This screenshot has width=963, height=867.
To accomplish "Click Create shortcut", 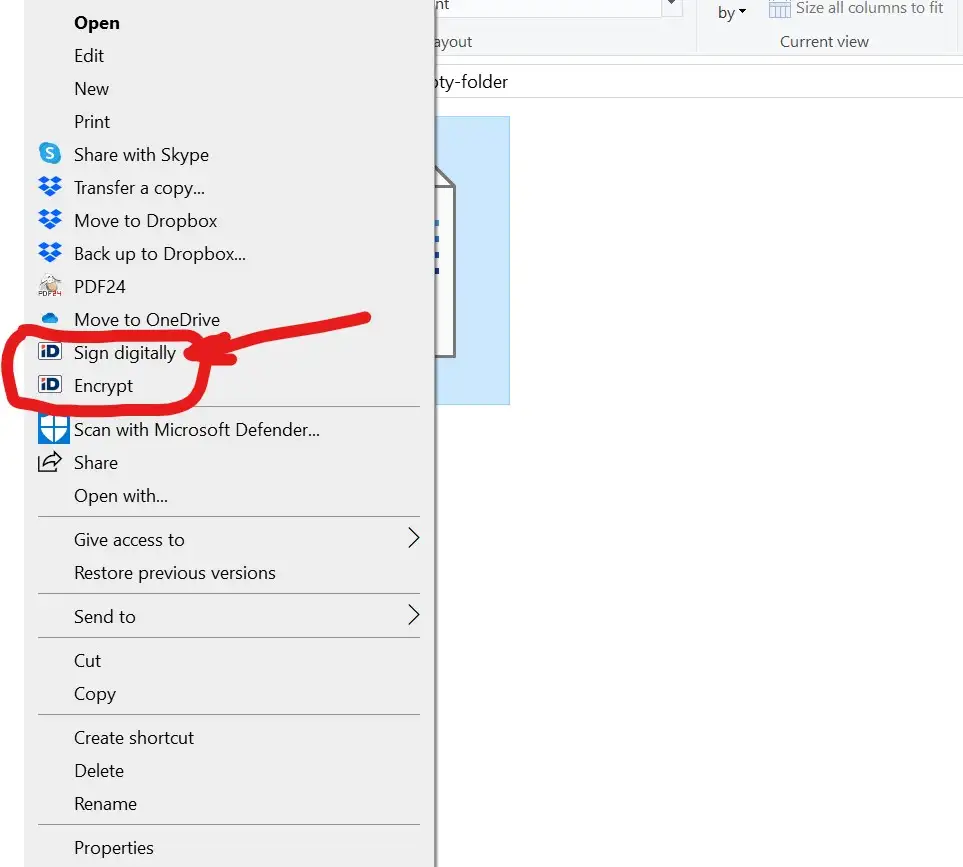I will click(134, 738).
